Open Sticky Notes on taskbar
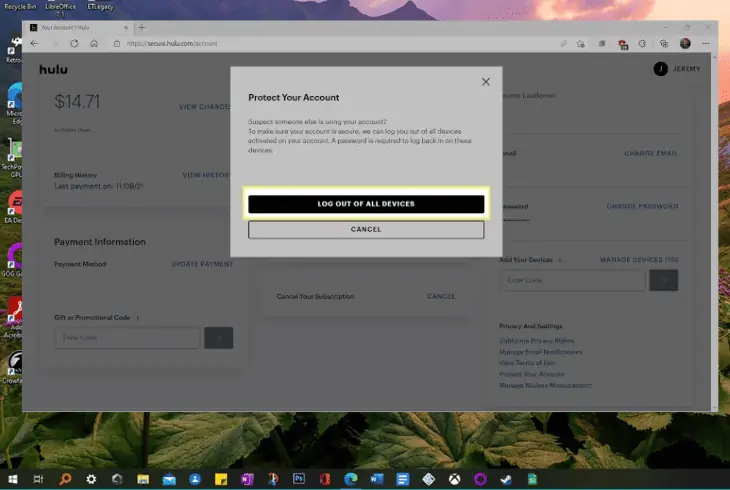The width and height of the screenshot is (730, 490). point(221,479)
